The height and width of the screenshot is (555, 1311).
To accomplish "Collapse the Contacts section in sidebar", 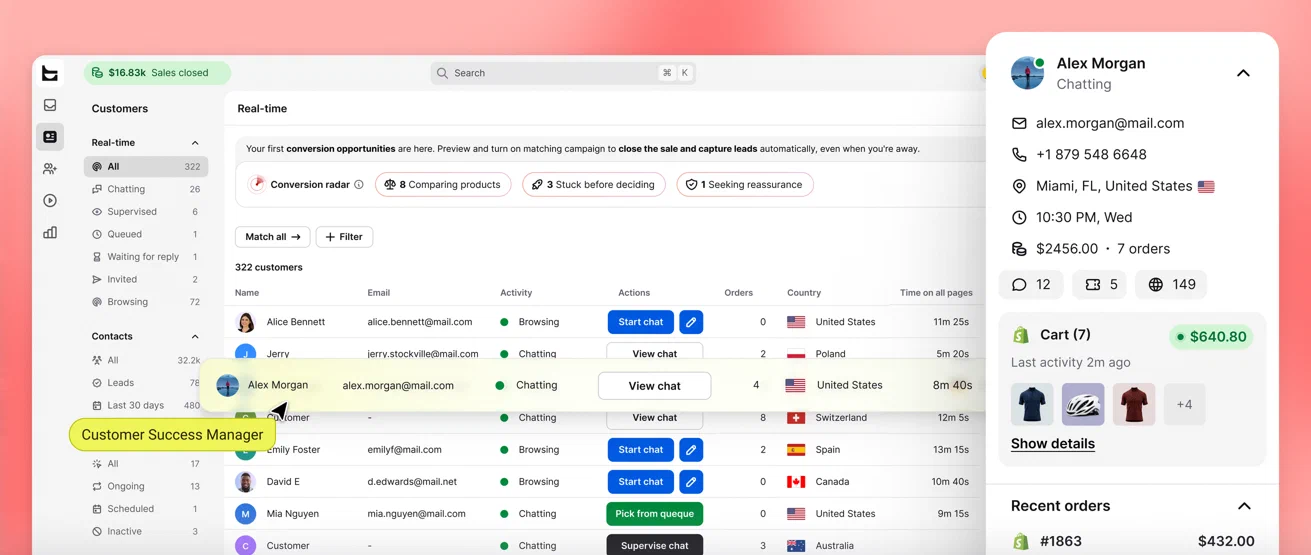I will click(x=195, y=337).
